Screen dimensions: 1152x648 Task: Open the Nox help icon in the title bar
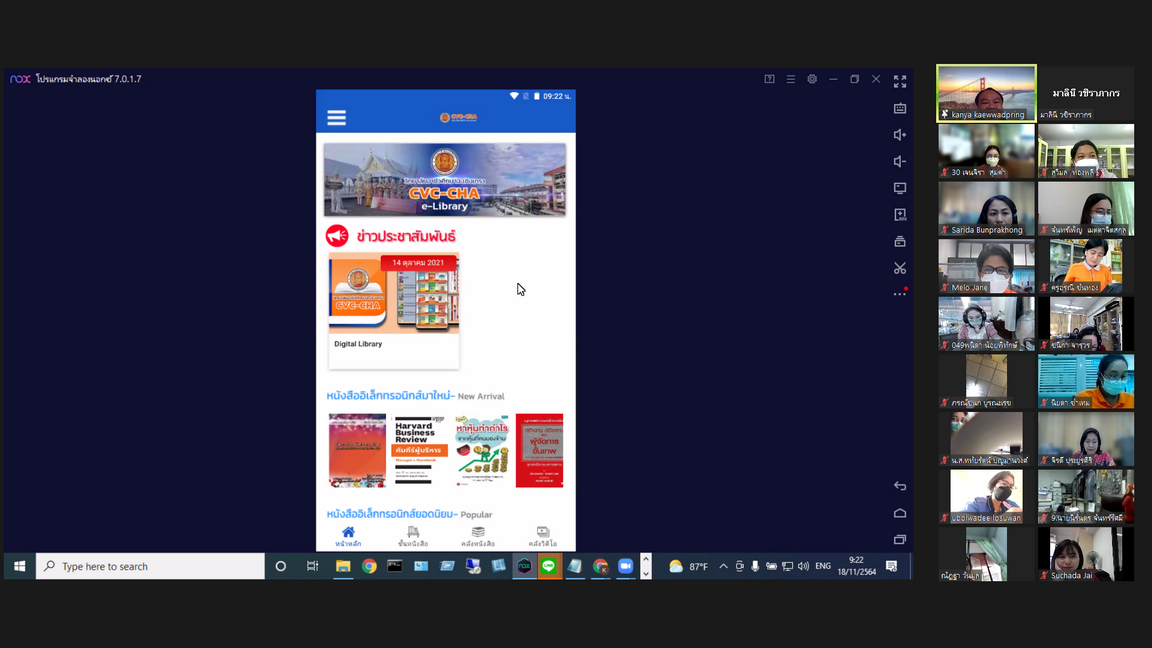[769, 79]
